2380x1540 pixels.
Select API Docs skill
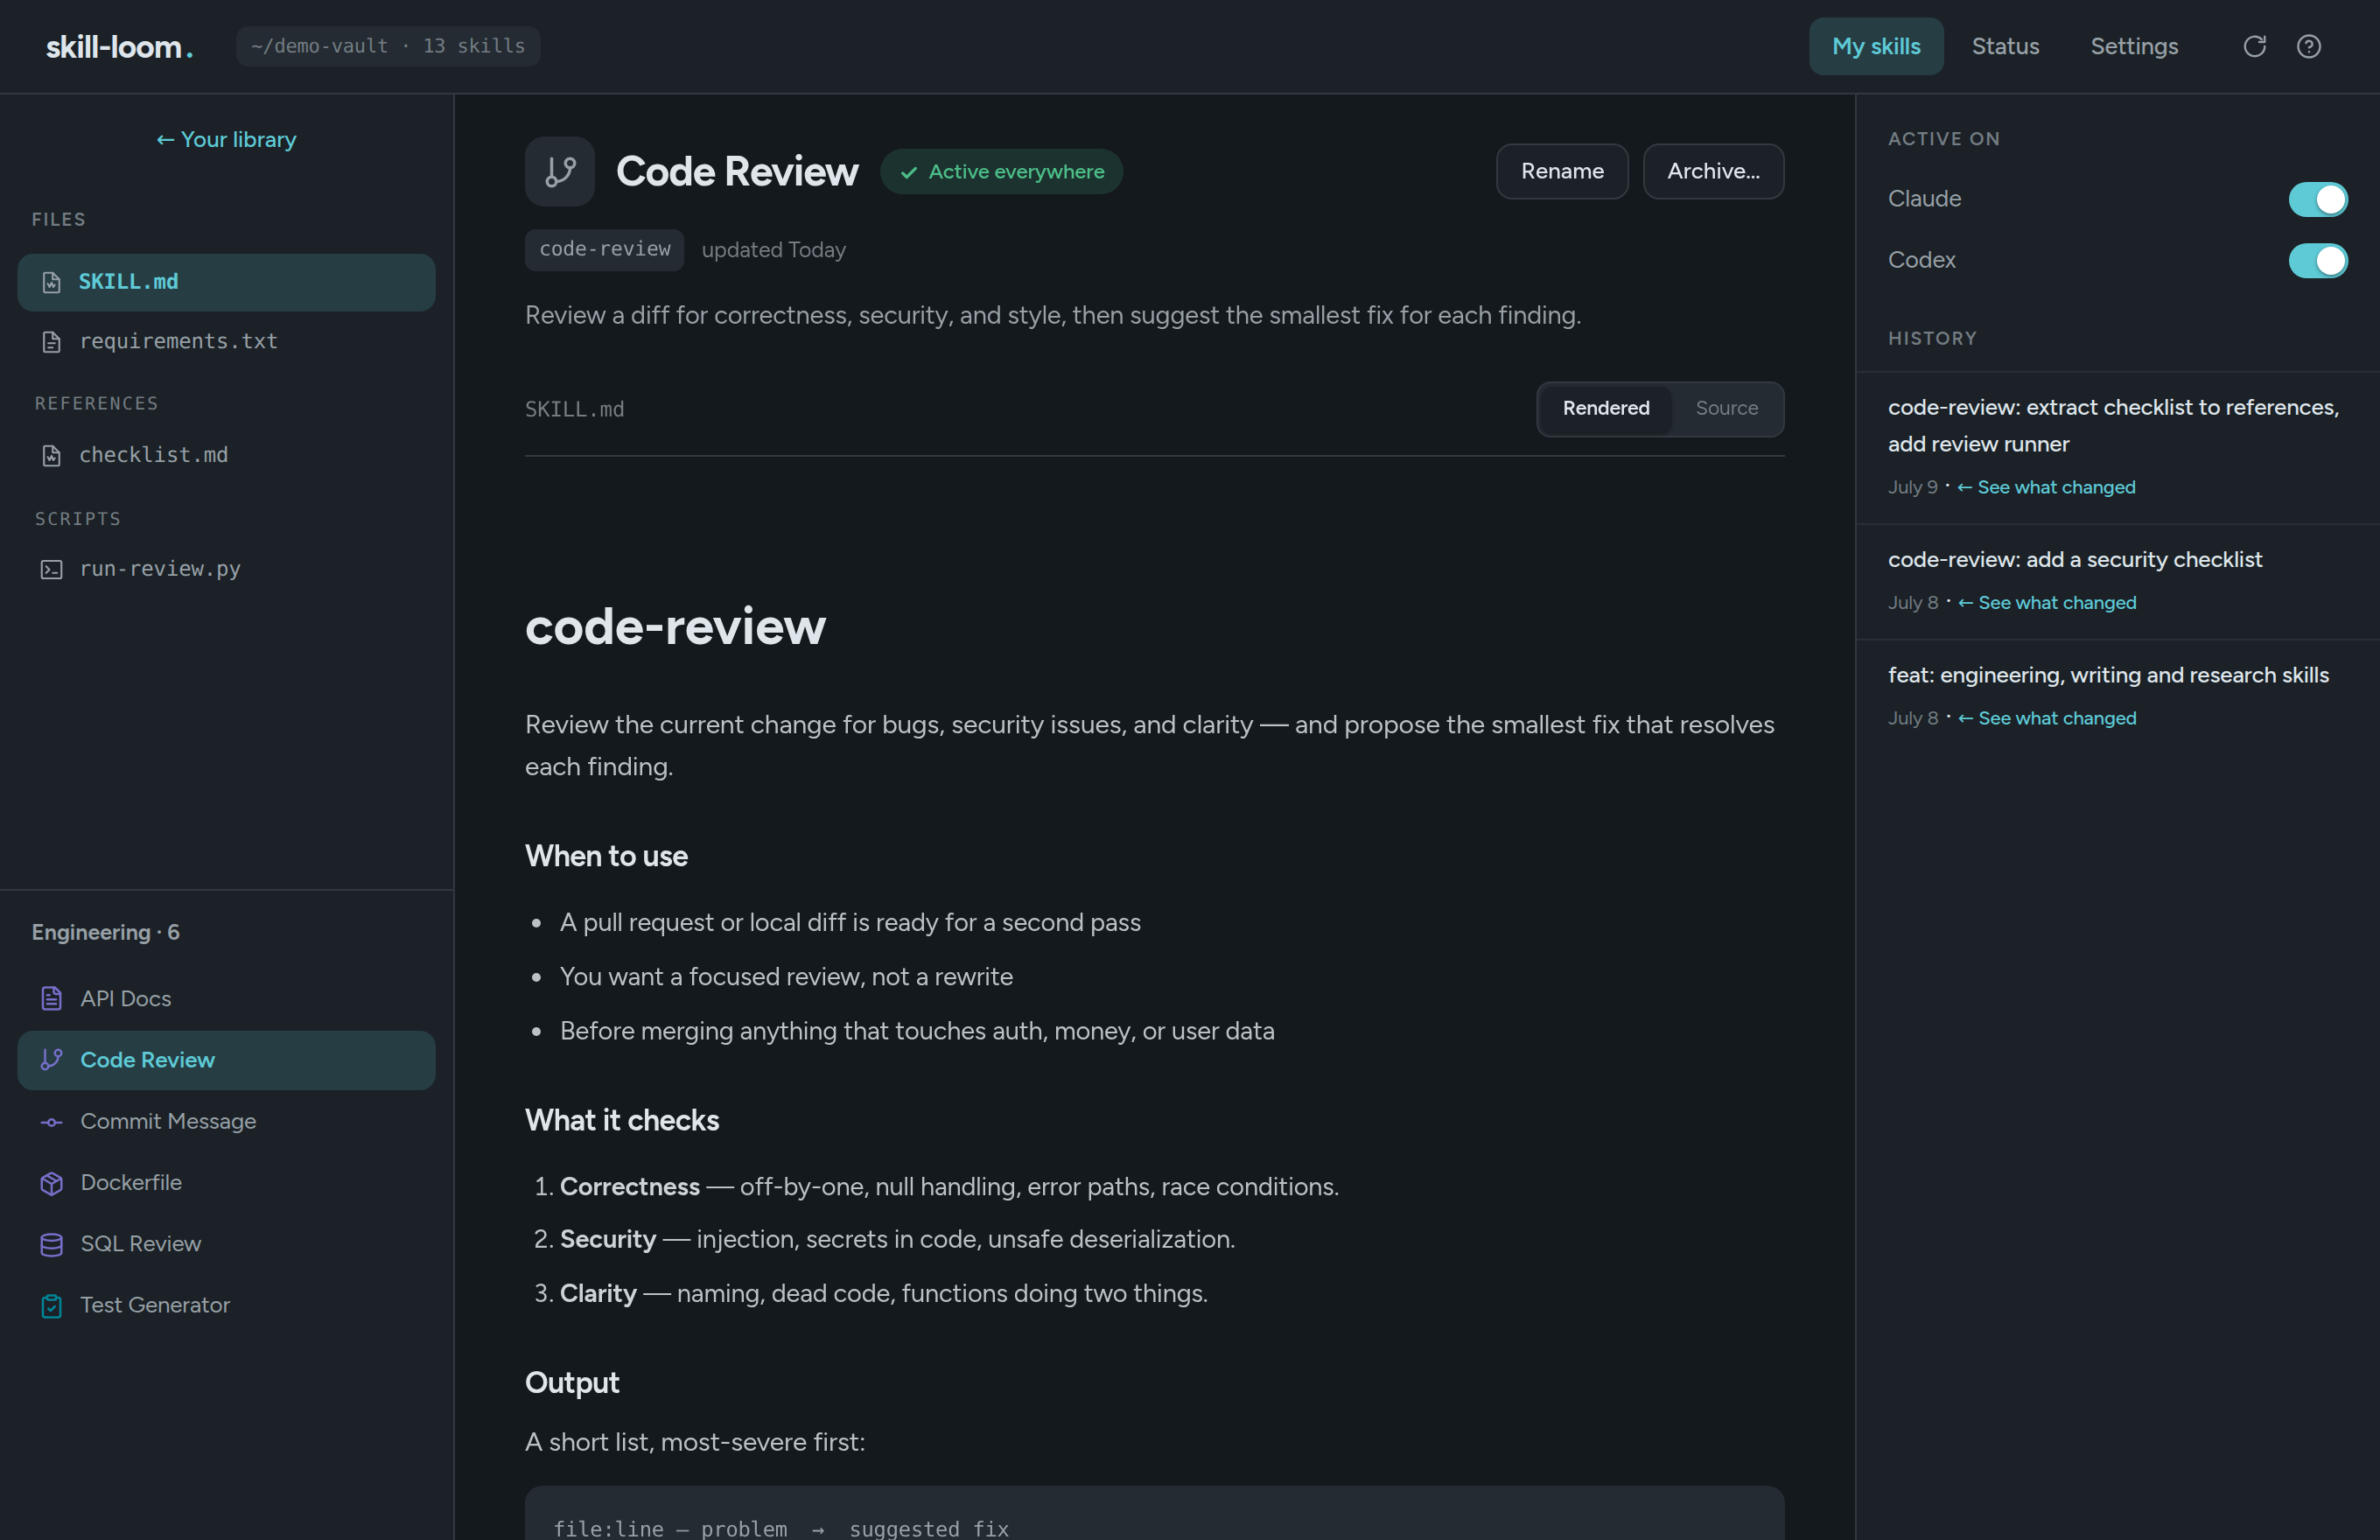tap(226, 998)
